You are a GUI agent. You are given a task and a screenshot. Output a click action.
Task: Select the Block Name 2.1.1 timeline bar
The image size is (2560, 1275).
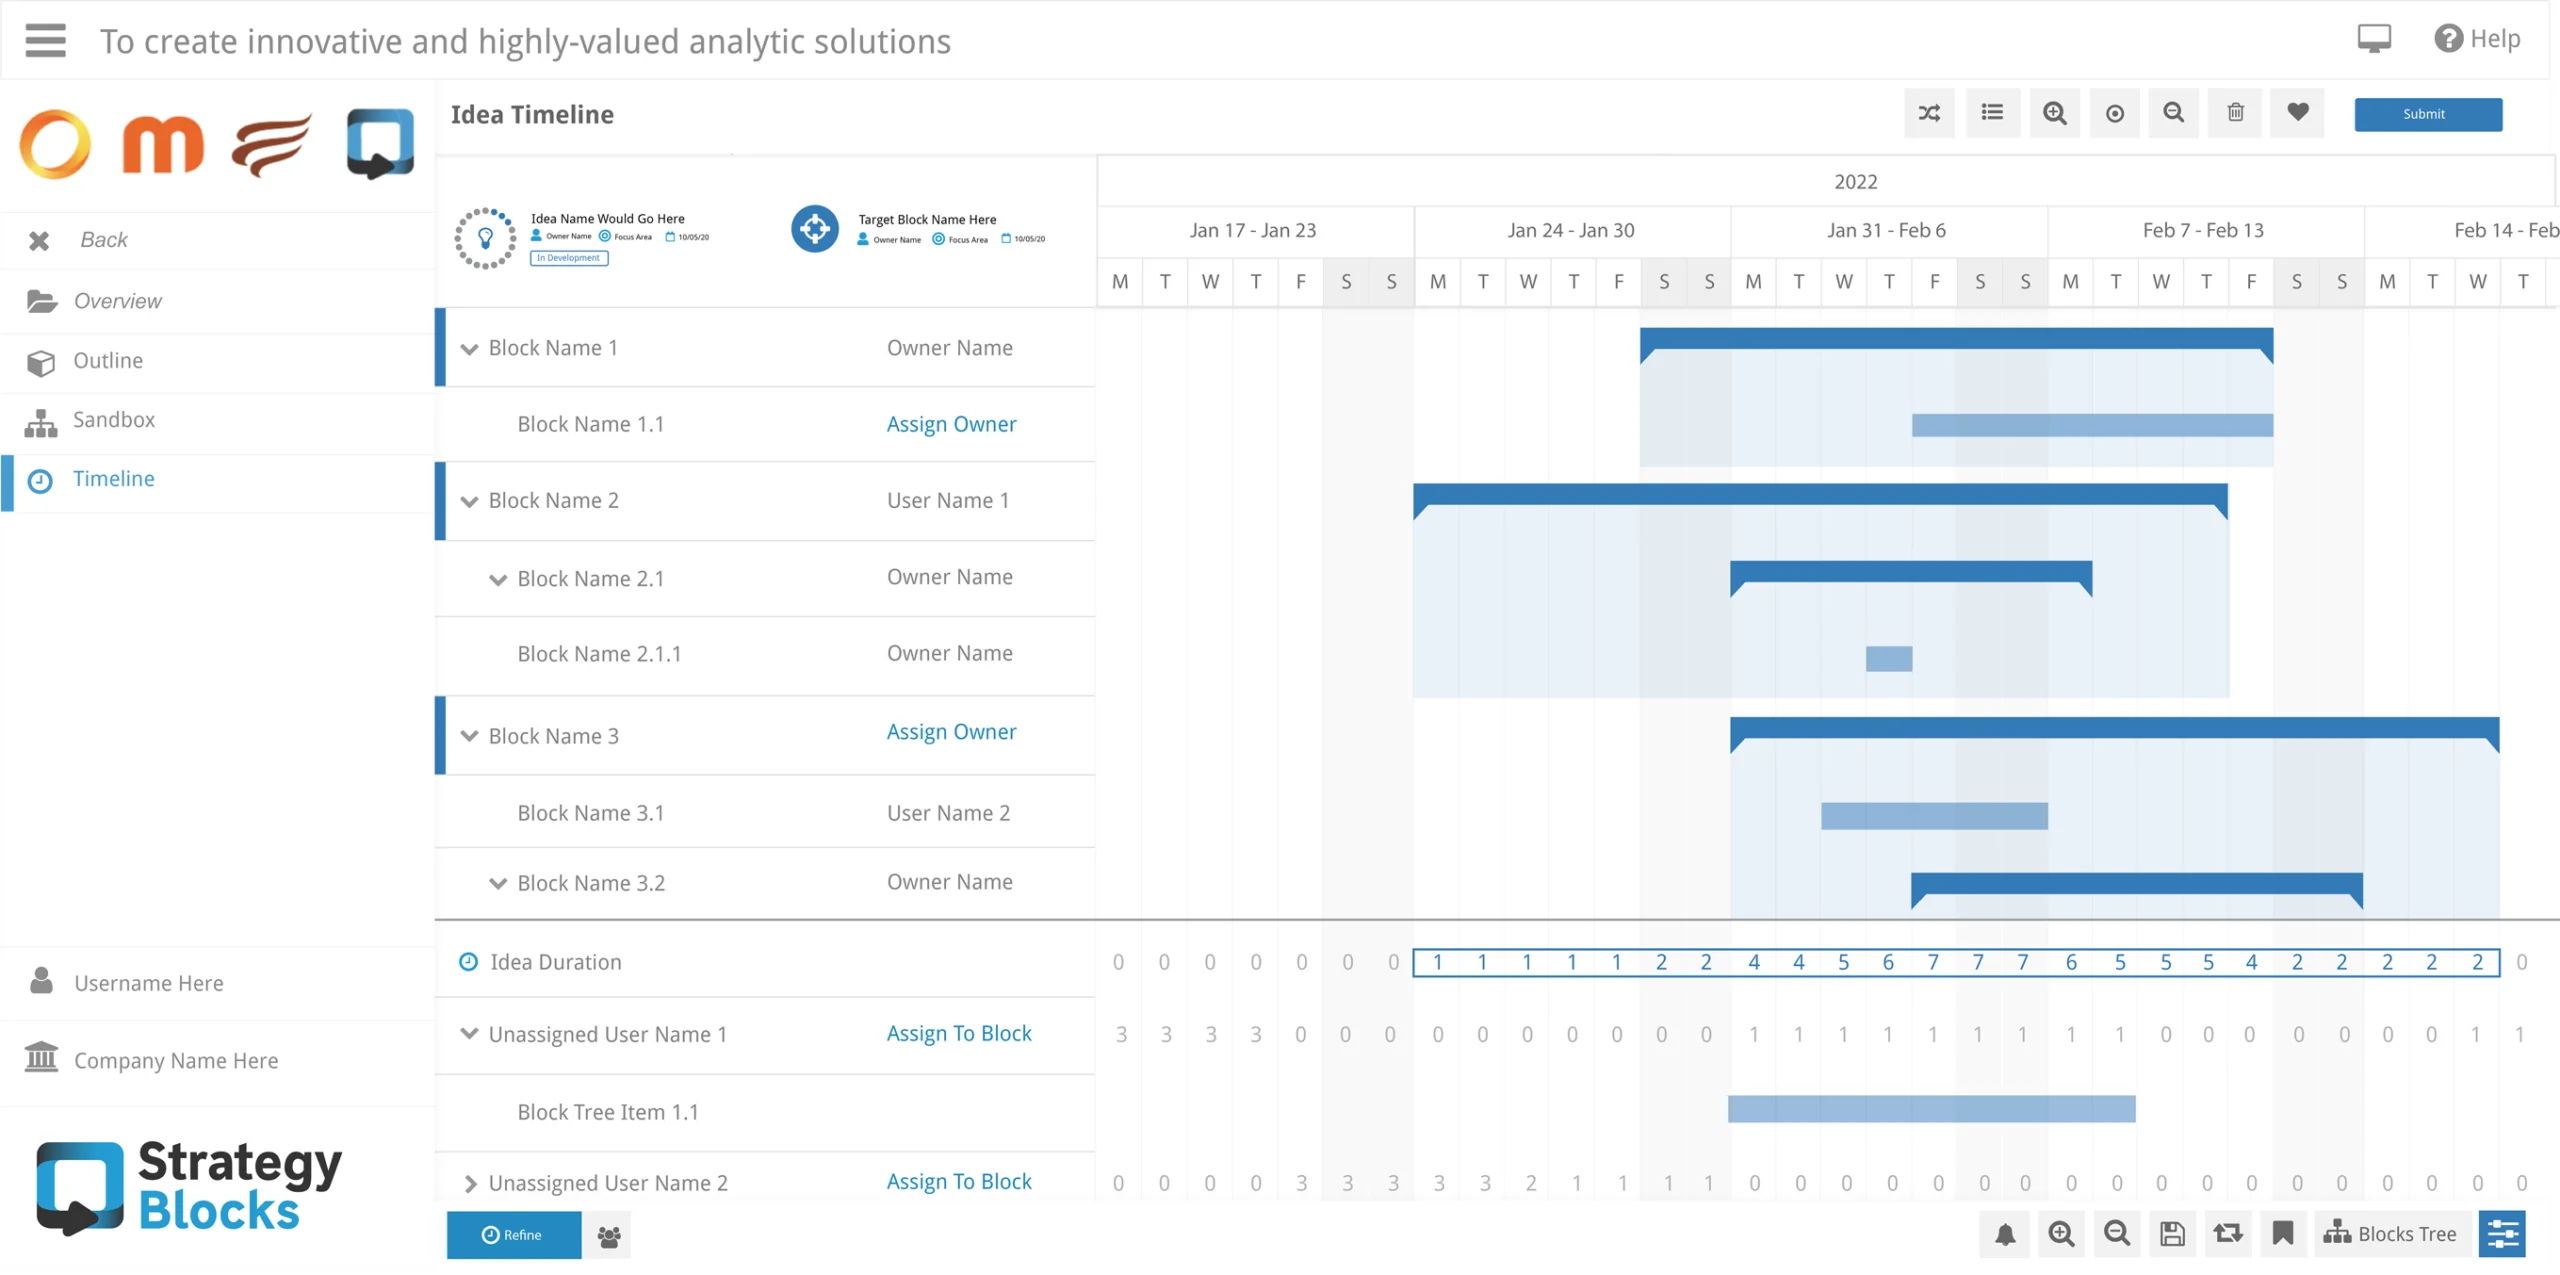point(1889,659)
